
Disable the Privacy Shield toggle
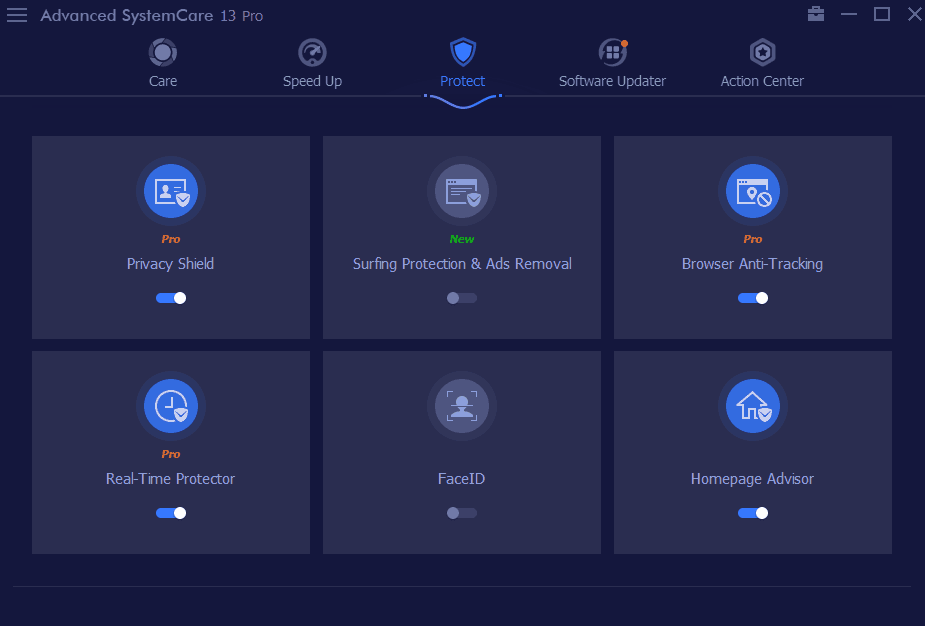click(171, 298)
